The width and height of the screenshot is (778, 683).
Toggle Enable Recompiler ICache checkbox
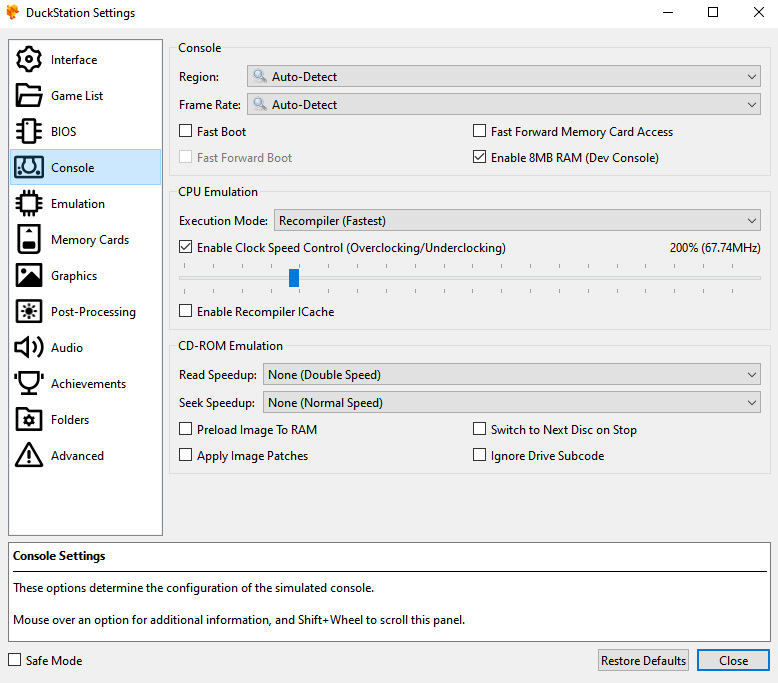coord(186,311)
